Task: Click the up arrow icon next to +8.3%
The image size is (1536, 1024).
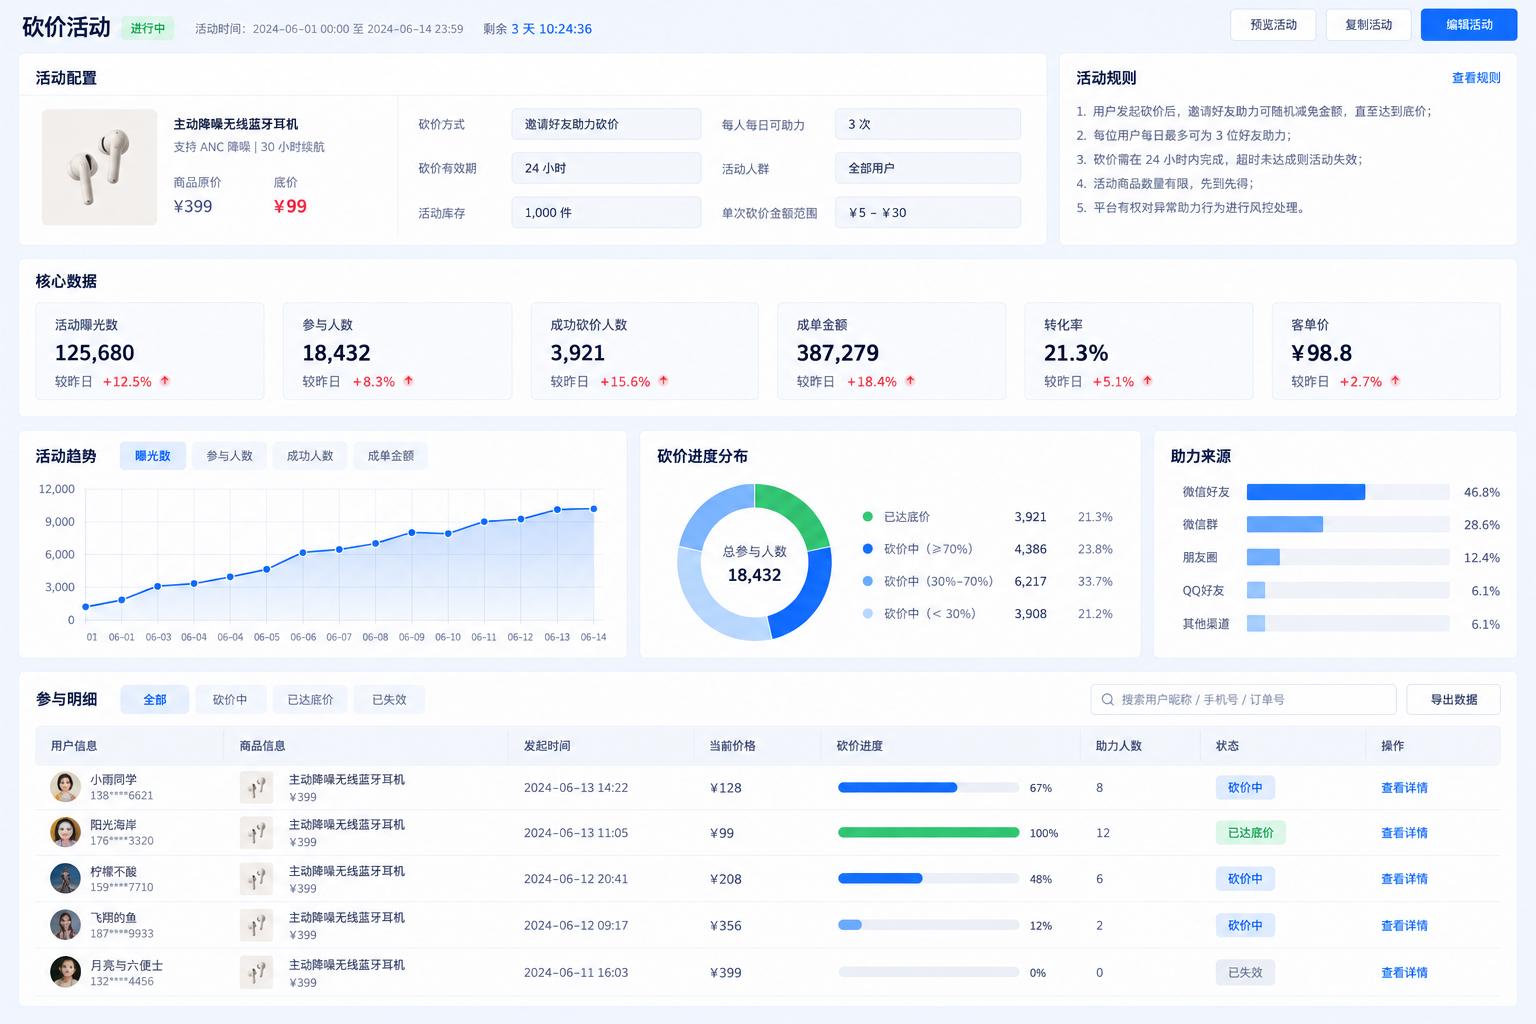Action: point(408,381)
